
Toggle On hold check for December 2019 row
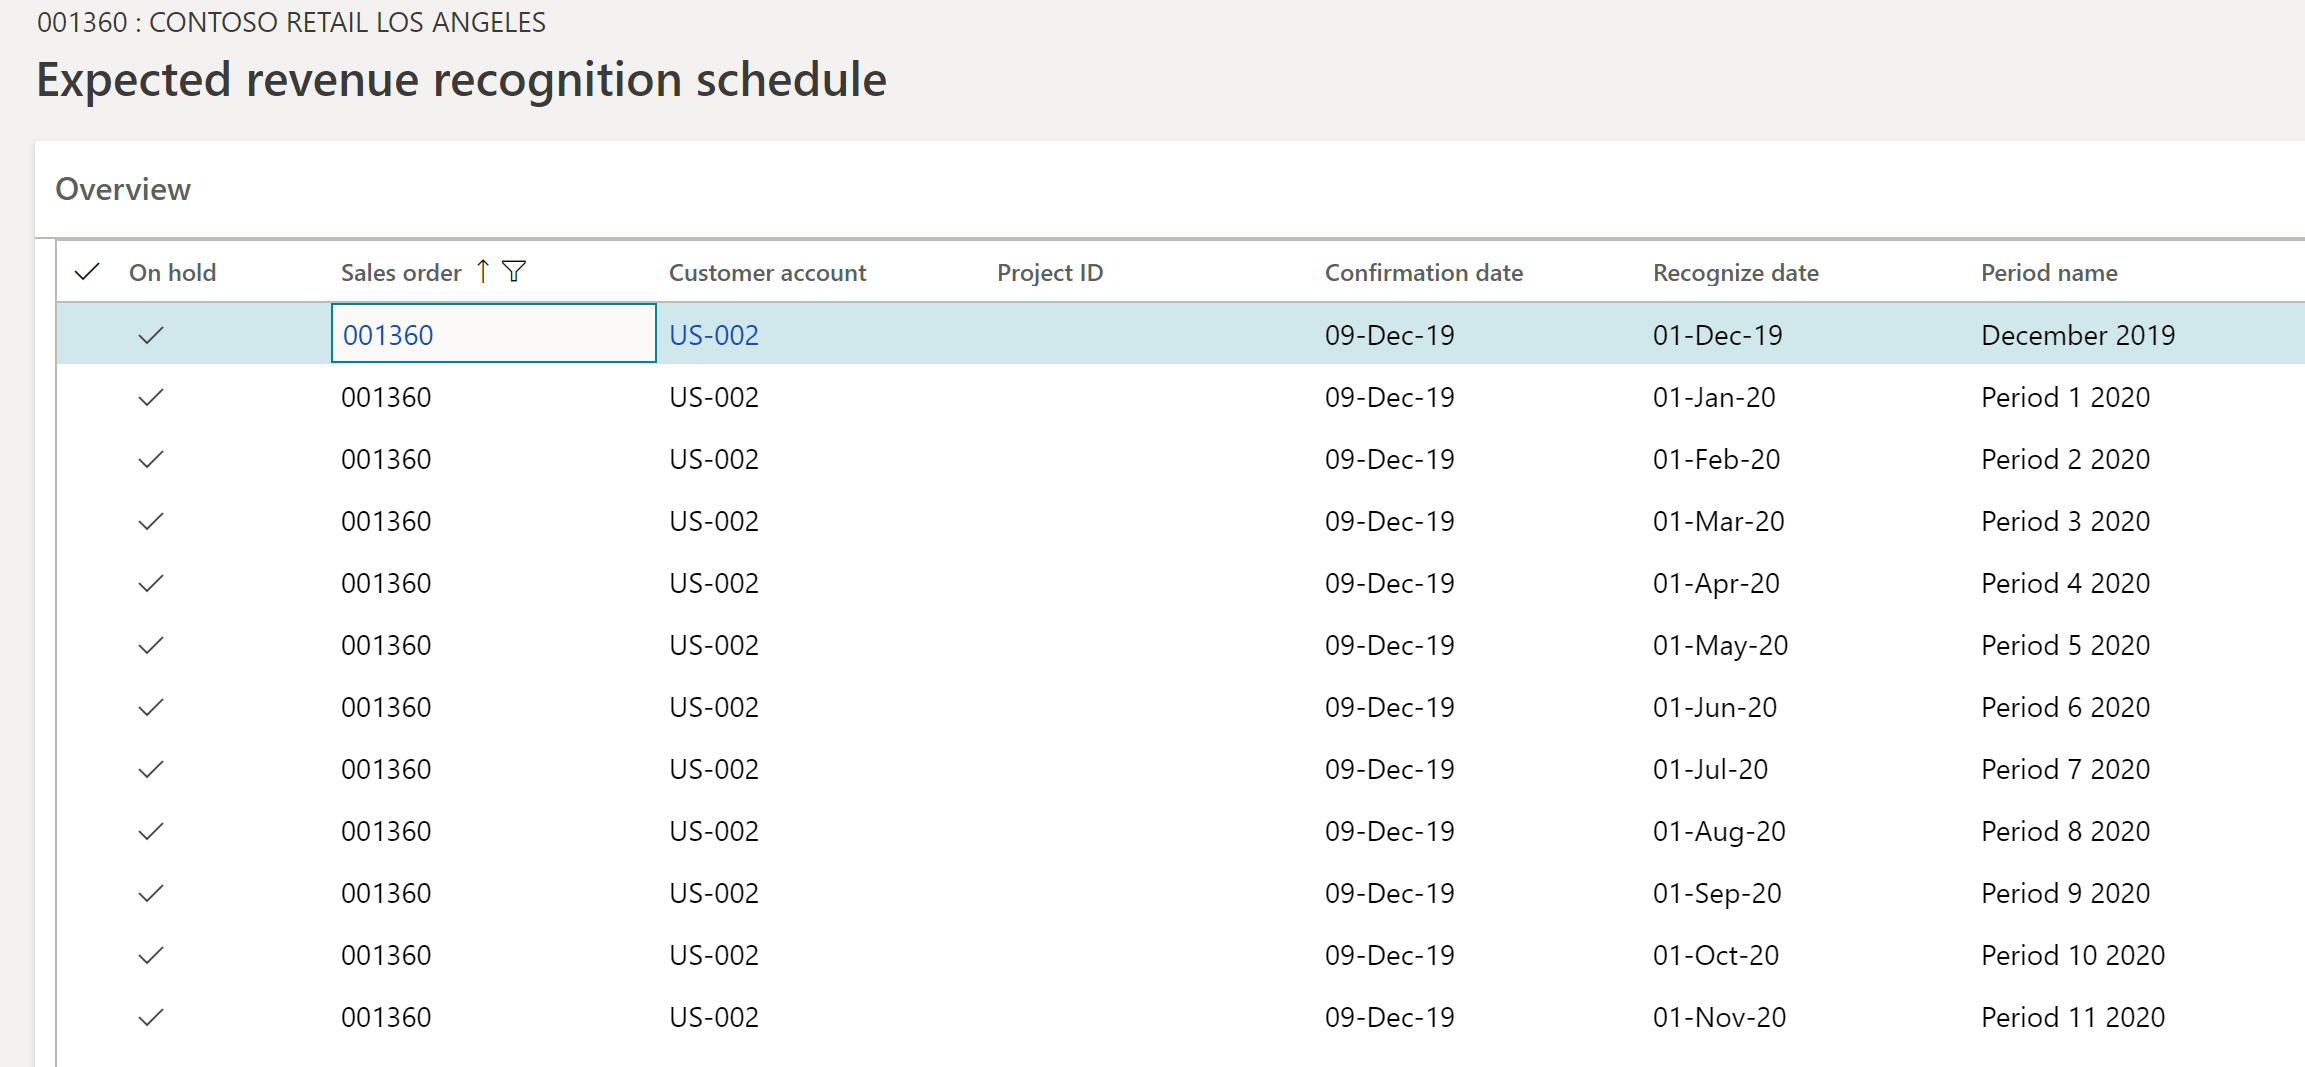click(150, 335)
